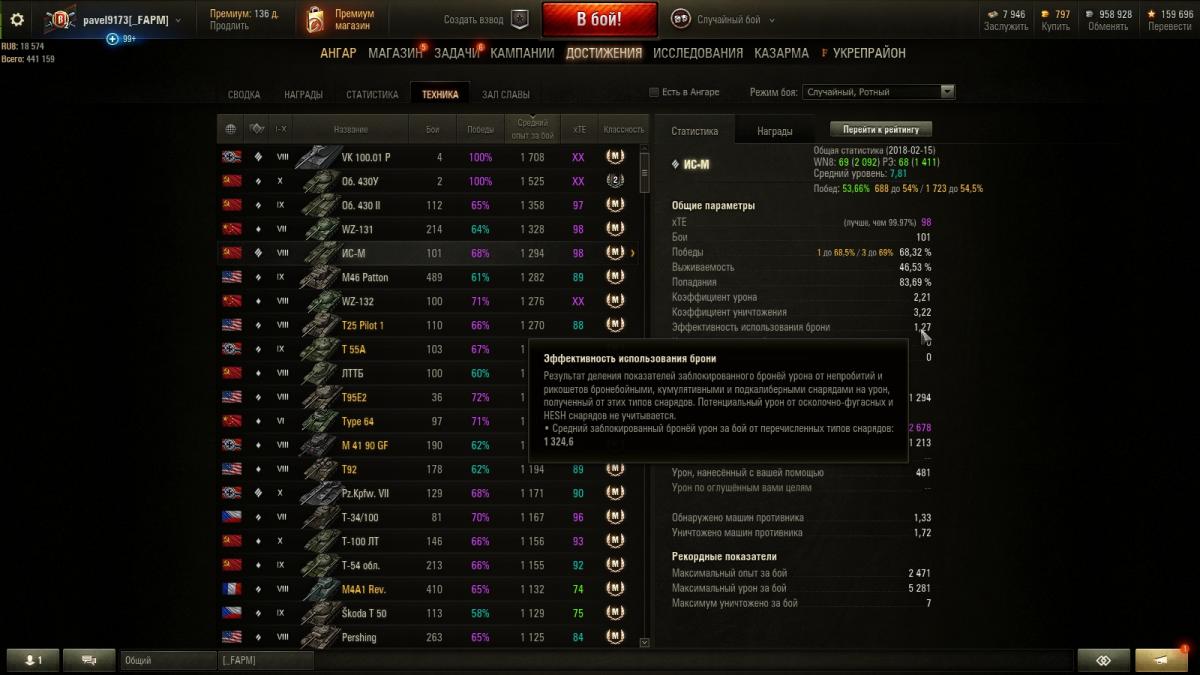
Task: Open the settings gear menu
Action: (x=16, y=19)
